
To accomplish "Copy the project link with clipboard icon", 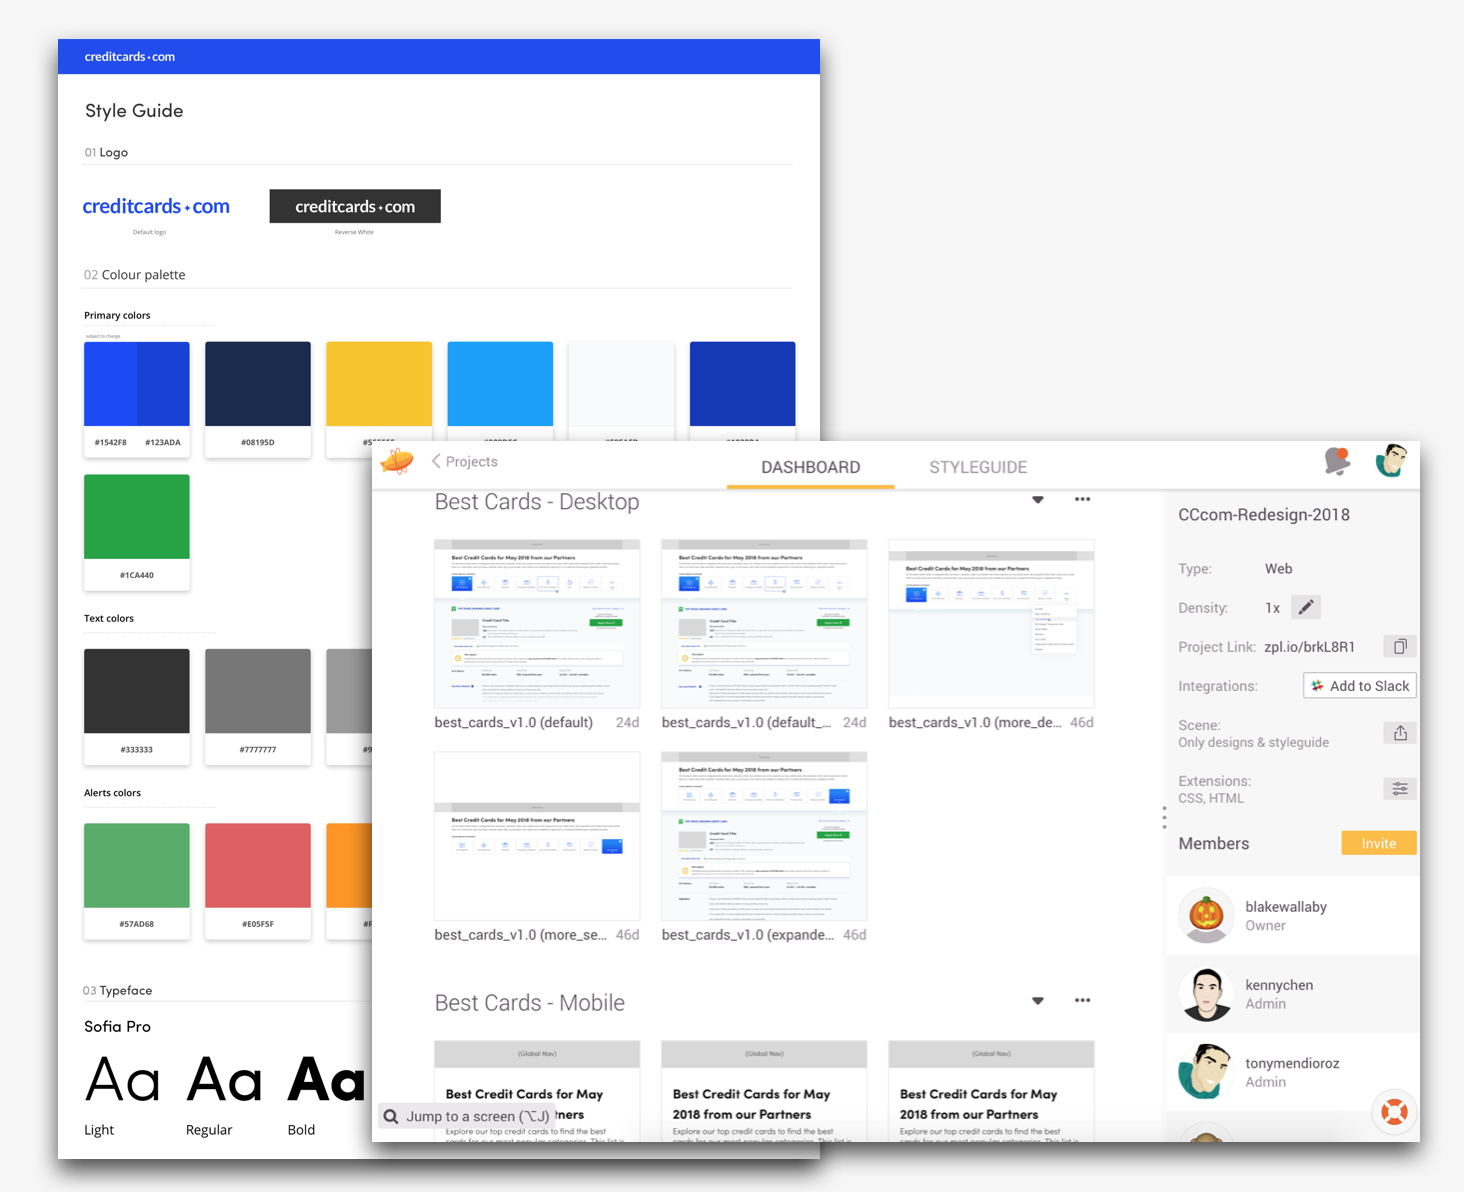I will coord(1400,646).
